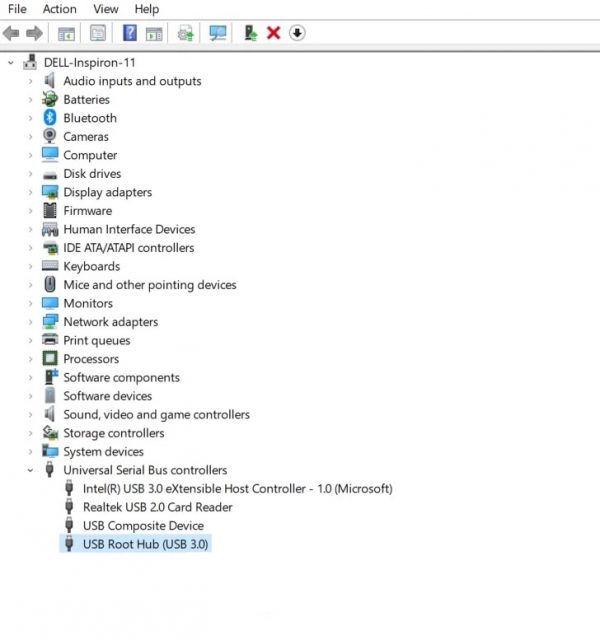600x640 pixels.
Task: Click the red X Uninstall device icon
Action: tap(273, 33)
